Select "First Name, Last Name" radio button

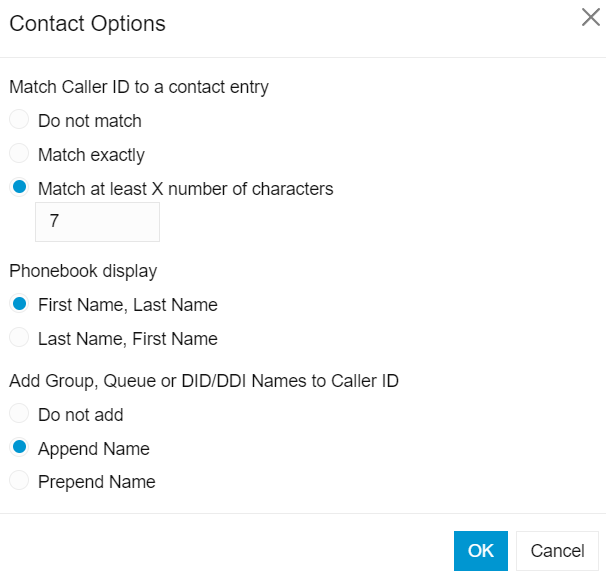pyautogui.click(x=19, y=303)
